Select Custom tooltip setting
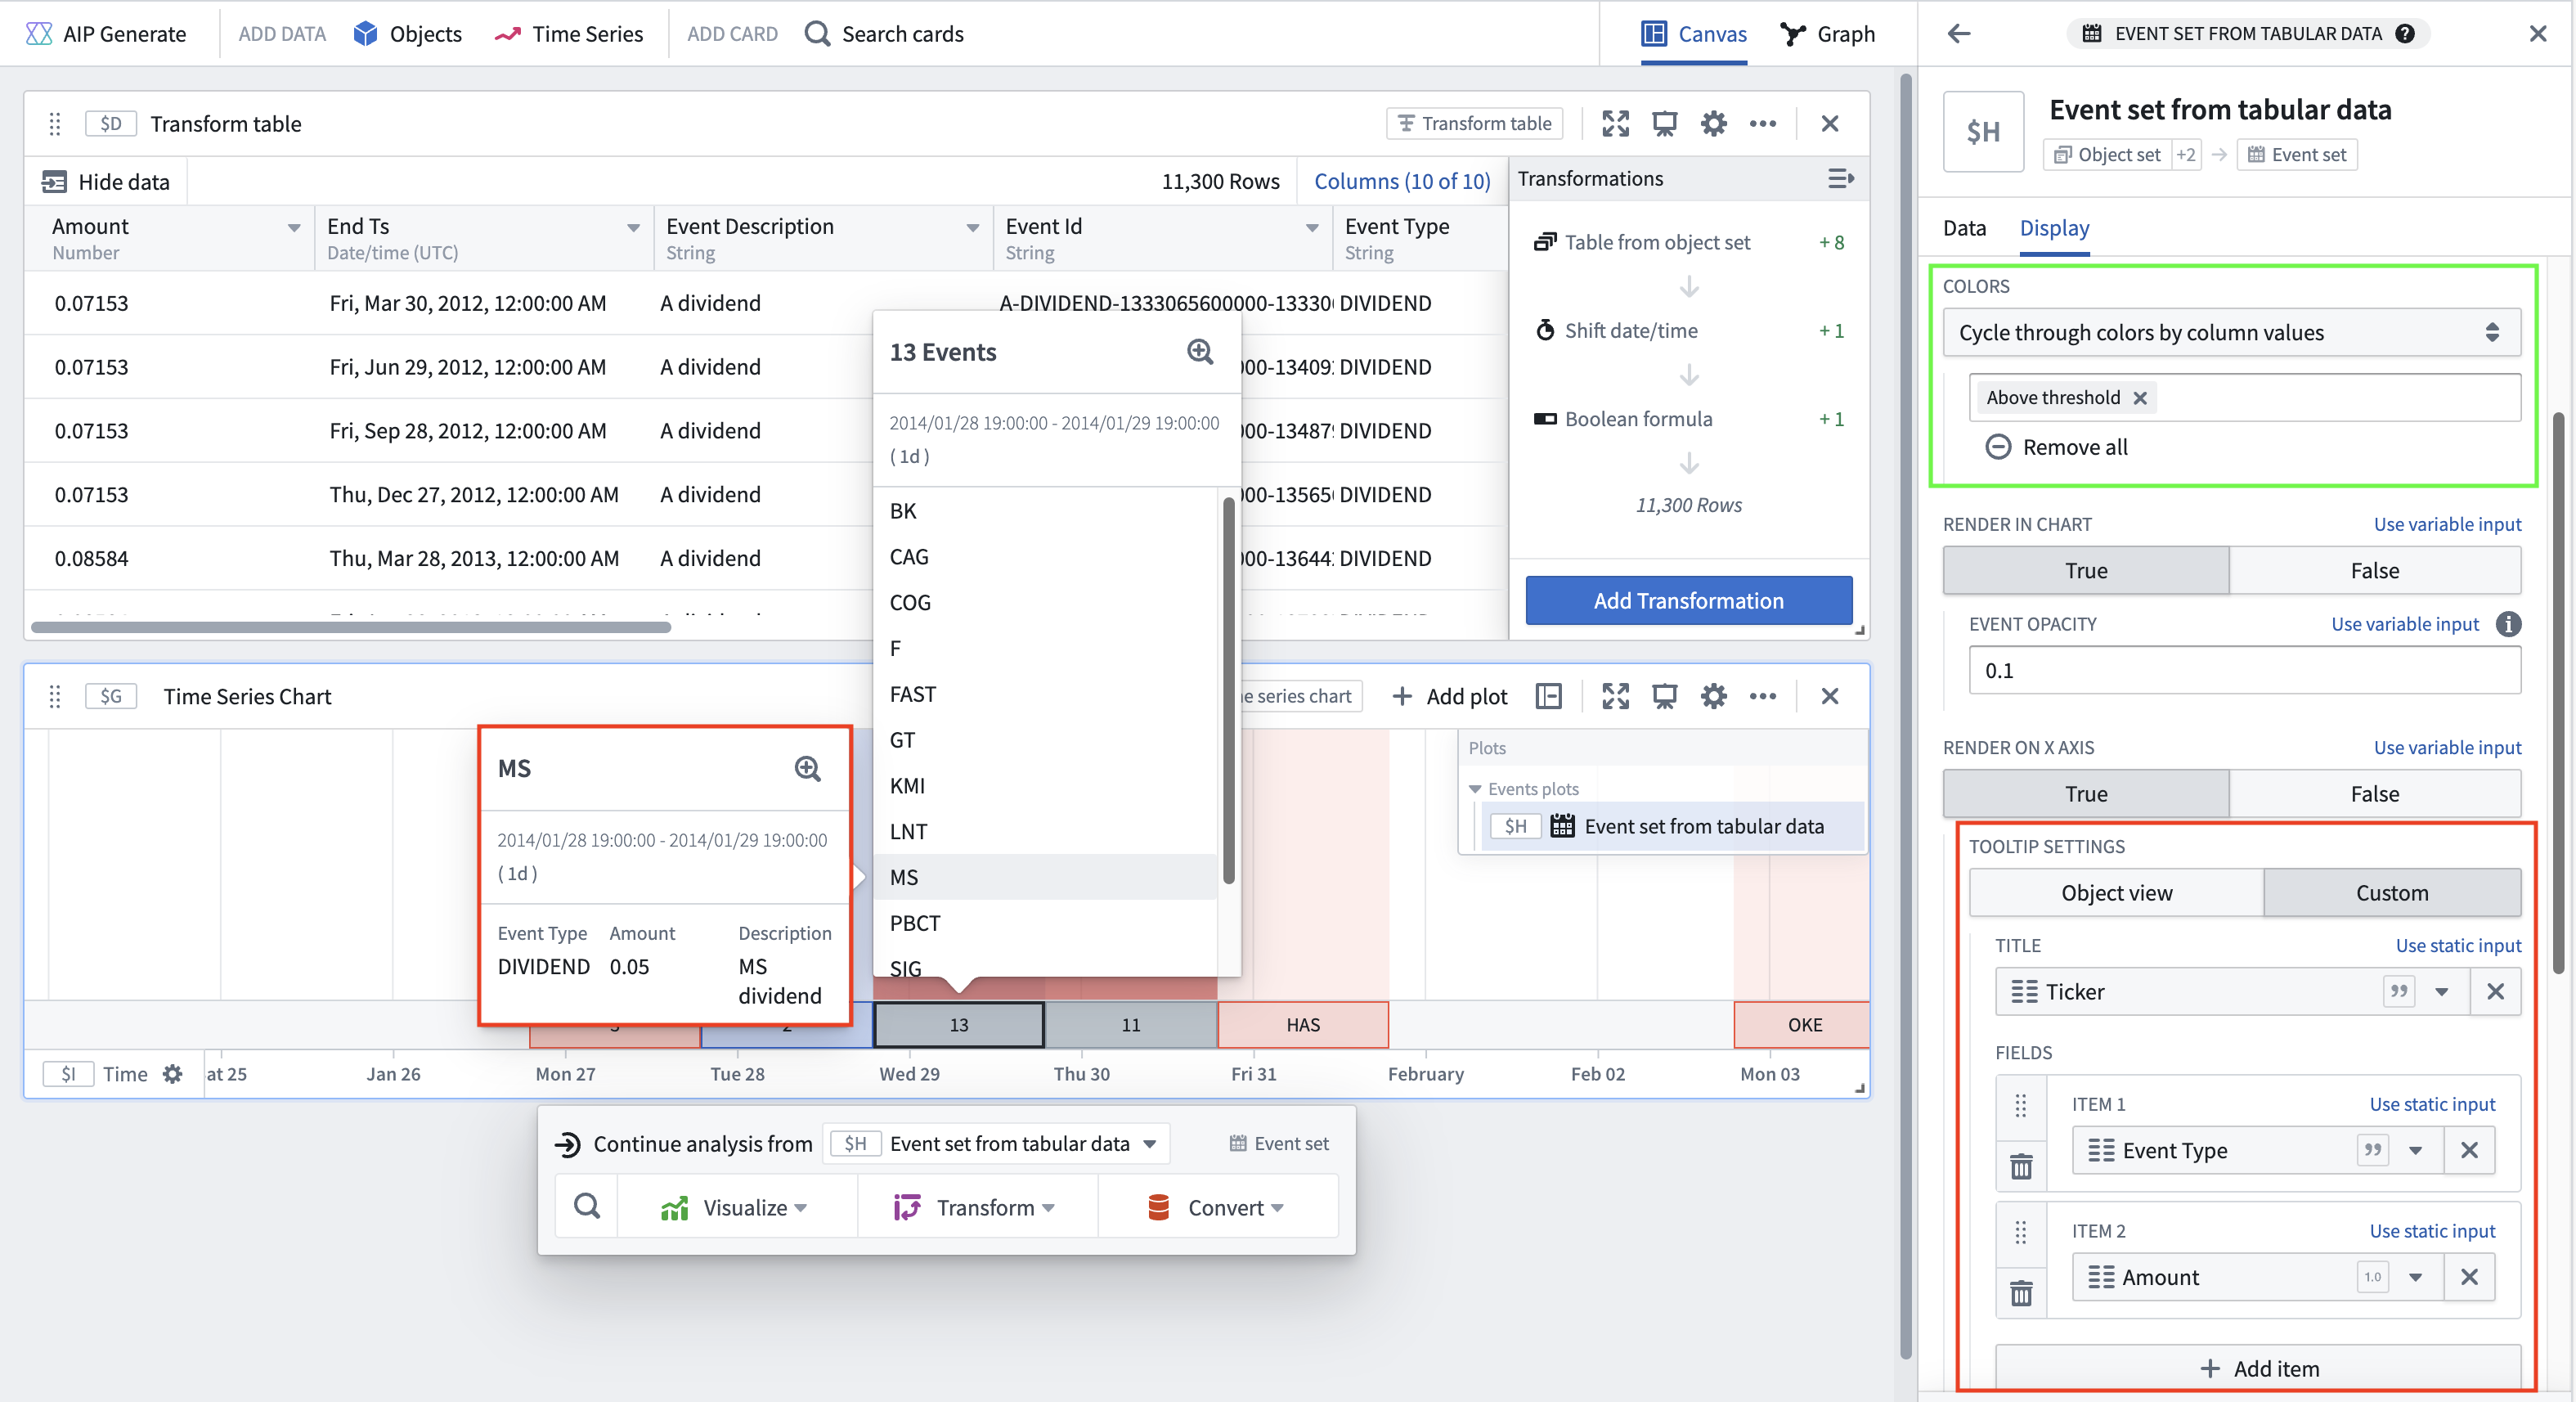Image resolution: width=2576 pixels, height=1402 pixels. click(2391, 892)
